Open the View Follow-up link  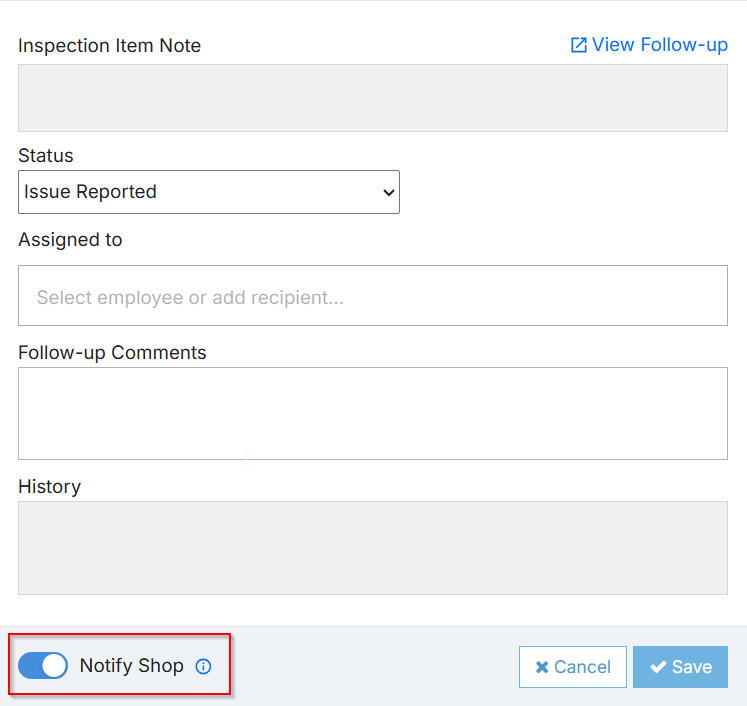click(x=659, y=45)
